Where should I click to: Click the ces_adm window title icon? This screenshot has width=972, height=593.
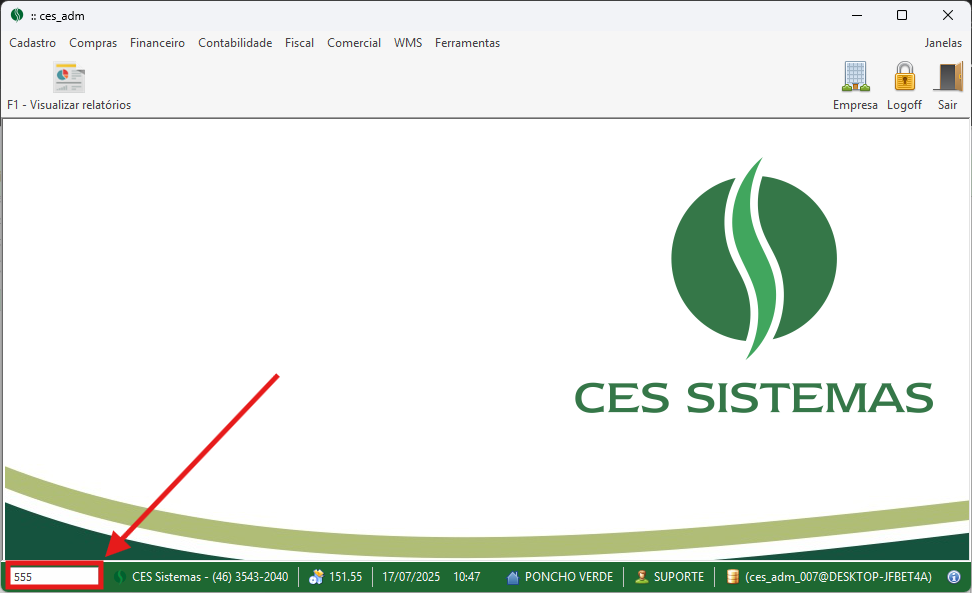tap(17, 15)
